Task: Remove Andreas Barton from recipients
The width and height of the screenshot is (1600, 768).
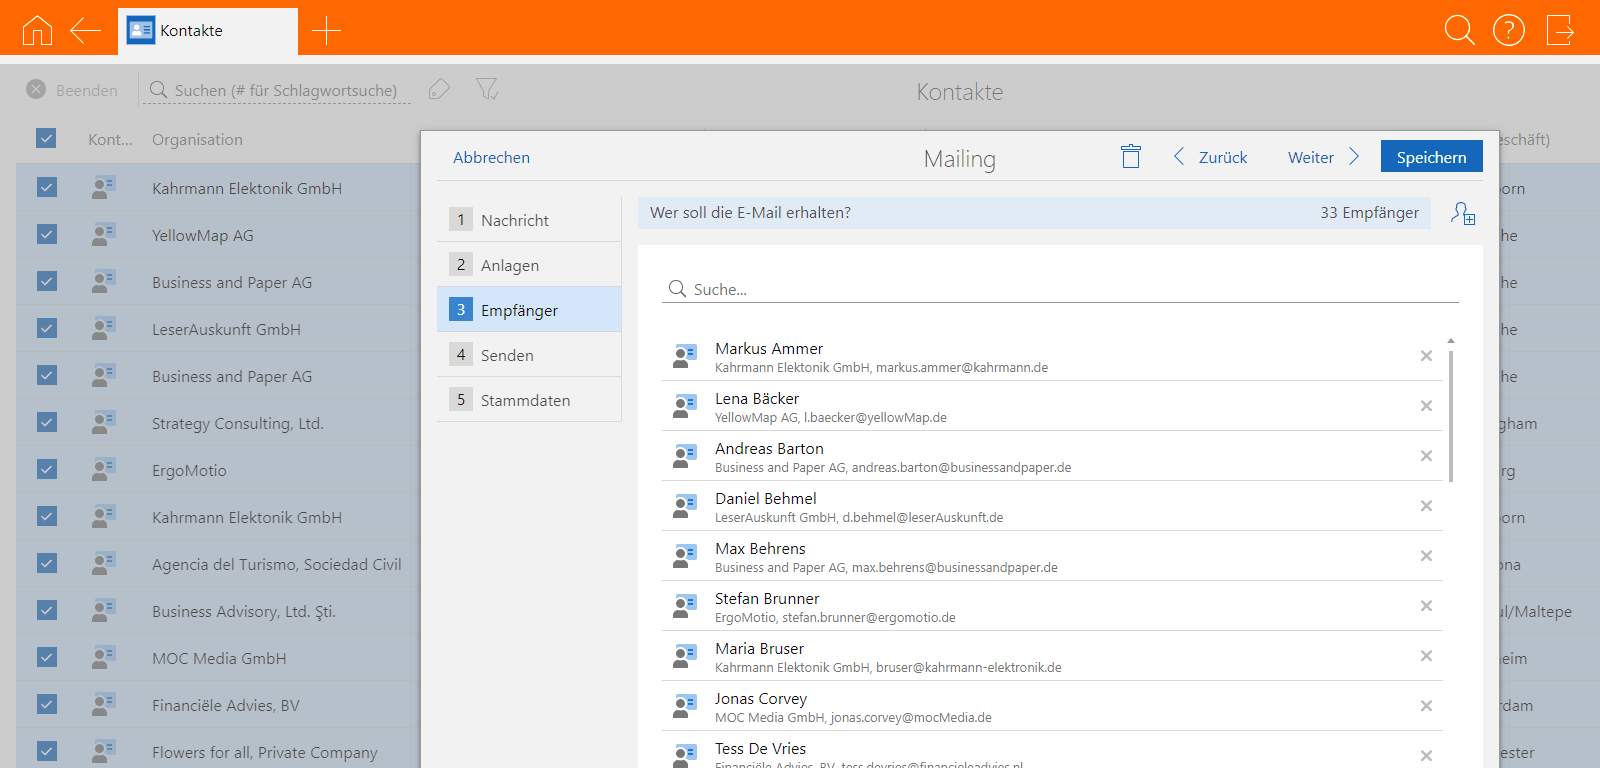Action: (1426, 456)
